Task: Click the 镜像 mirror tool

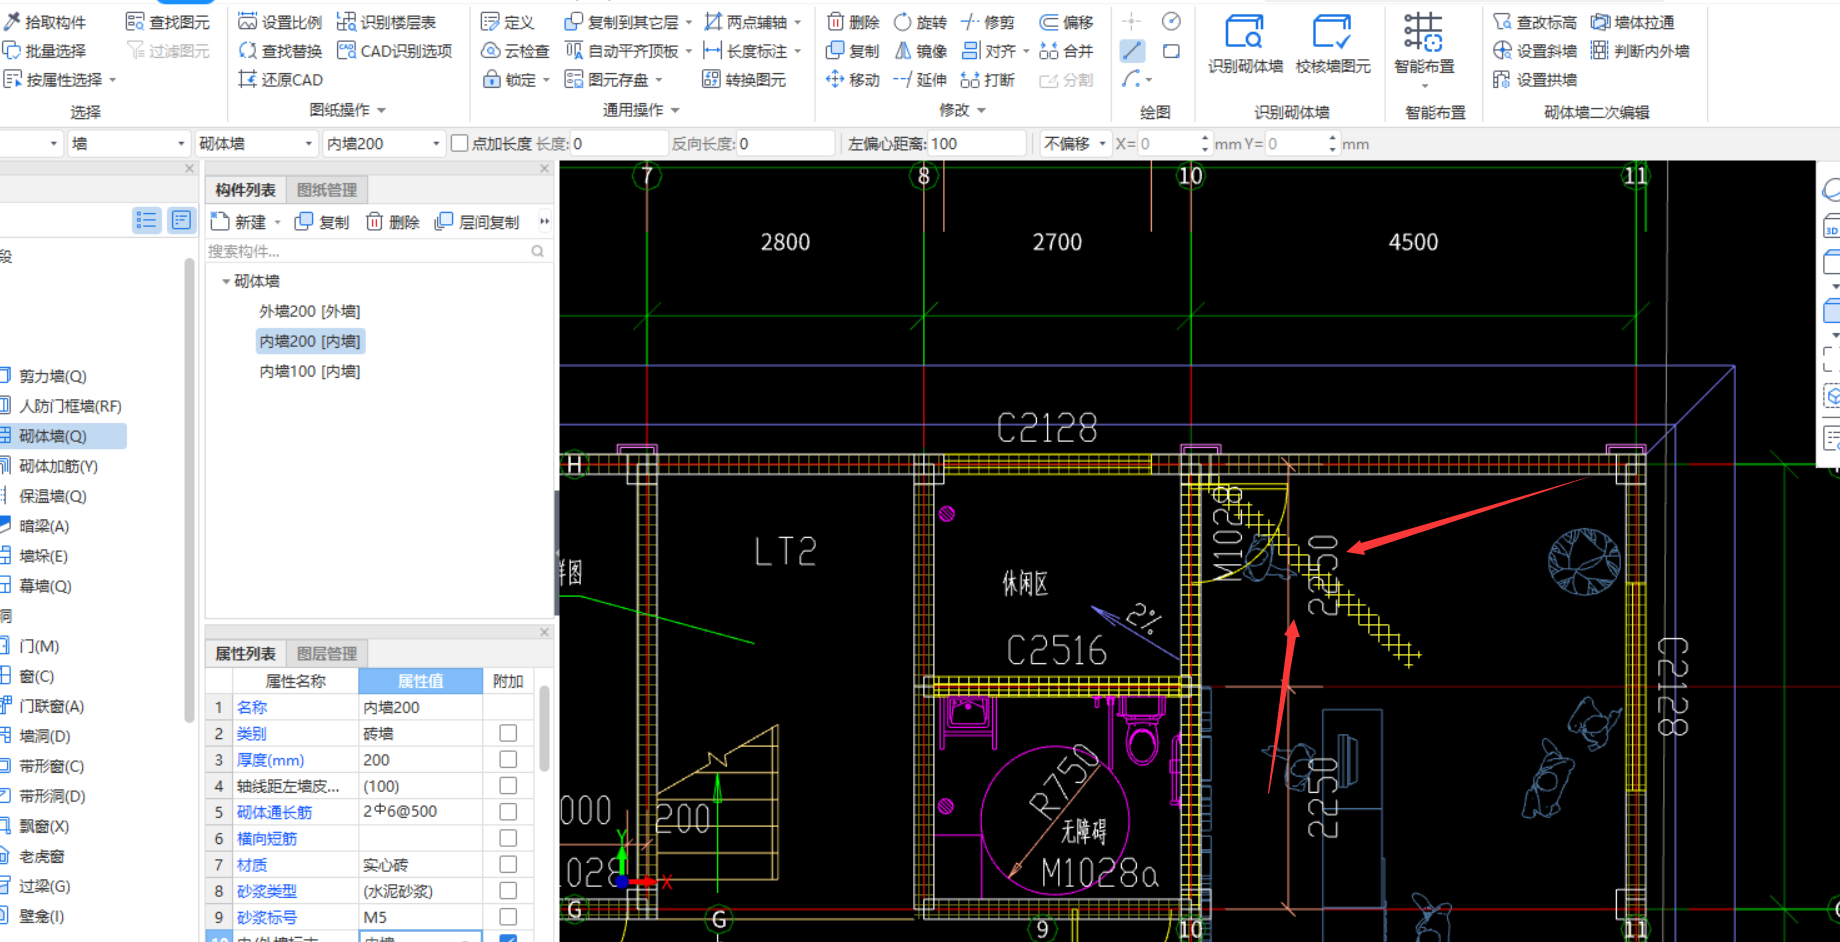Action: tap(920, 51)
